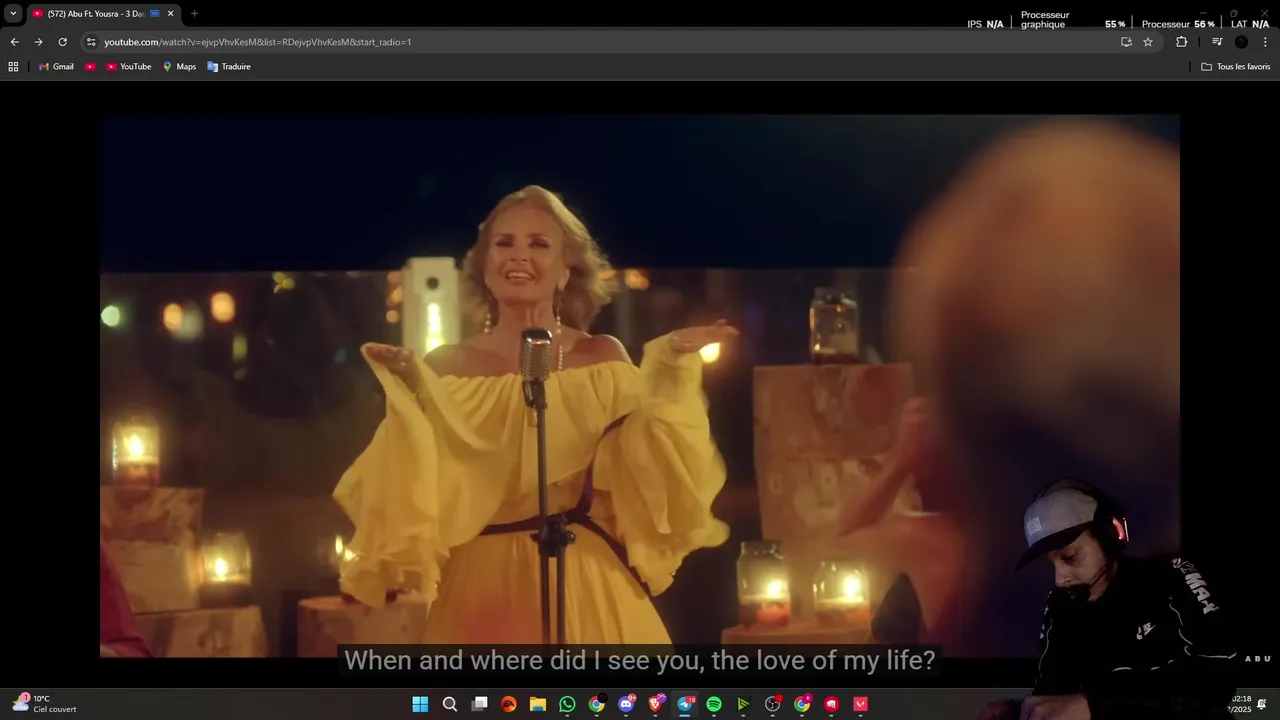The width and height of the screenshot is (1280, 720).
Task: Pause the video by clicking the player
Action: (640, 385)
